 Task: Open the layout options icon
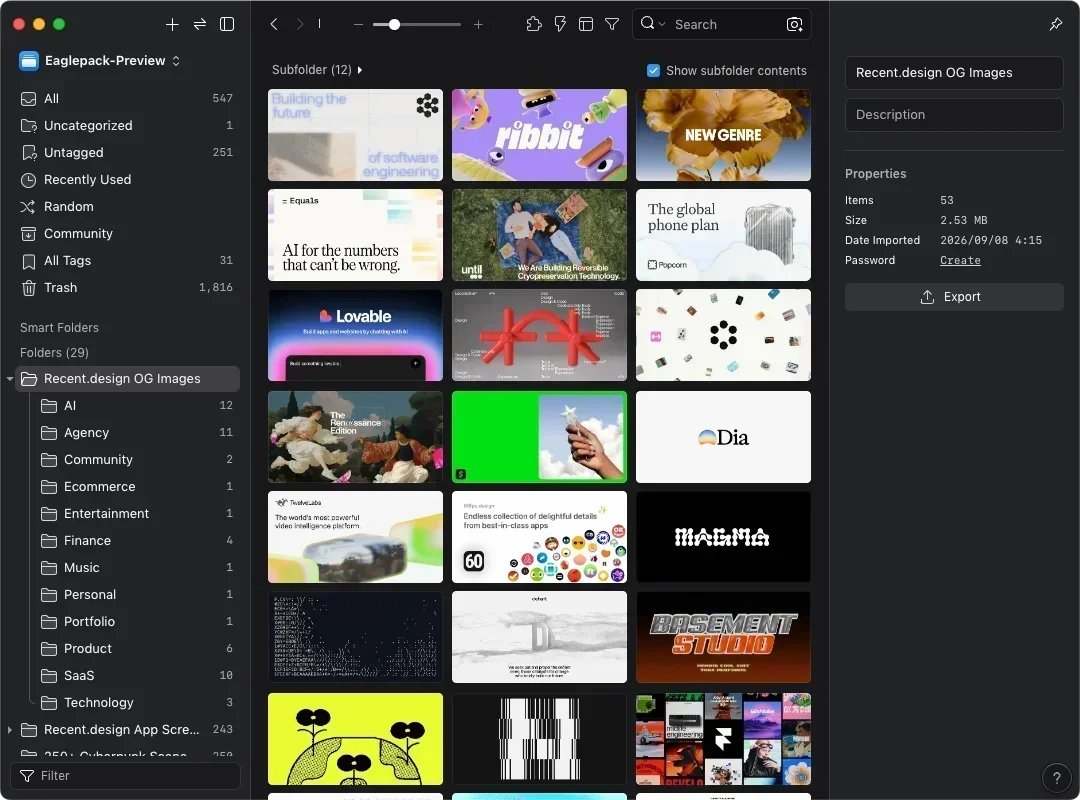click(x=585, y=24)
